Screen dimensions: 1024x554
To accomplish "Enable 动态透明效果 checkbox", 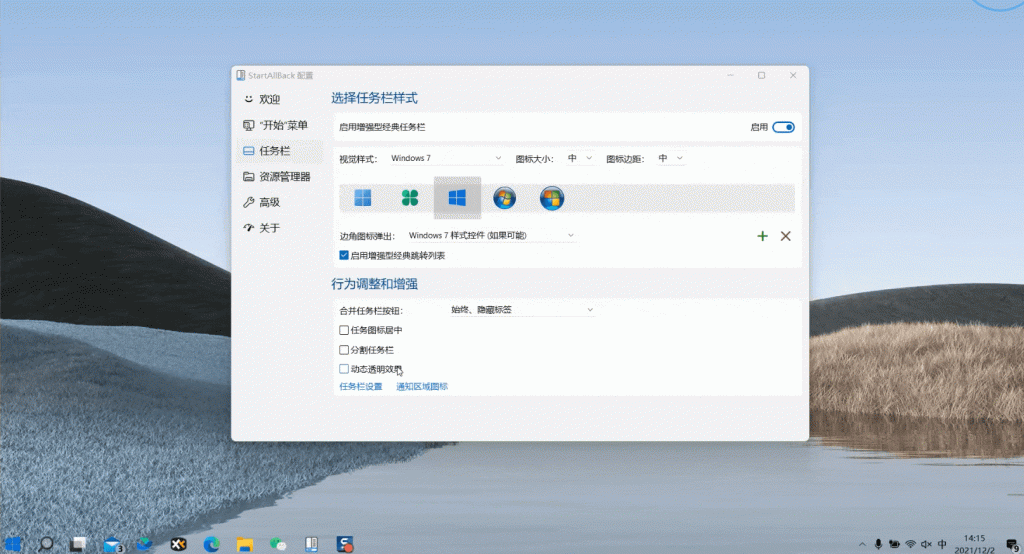I will [344, 369].
